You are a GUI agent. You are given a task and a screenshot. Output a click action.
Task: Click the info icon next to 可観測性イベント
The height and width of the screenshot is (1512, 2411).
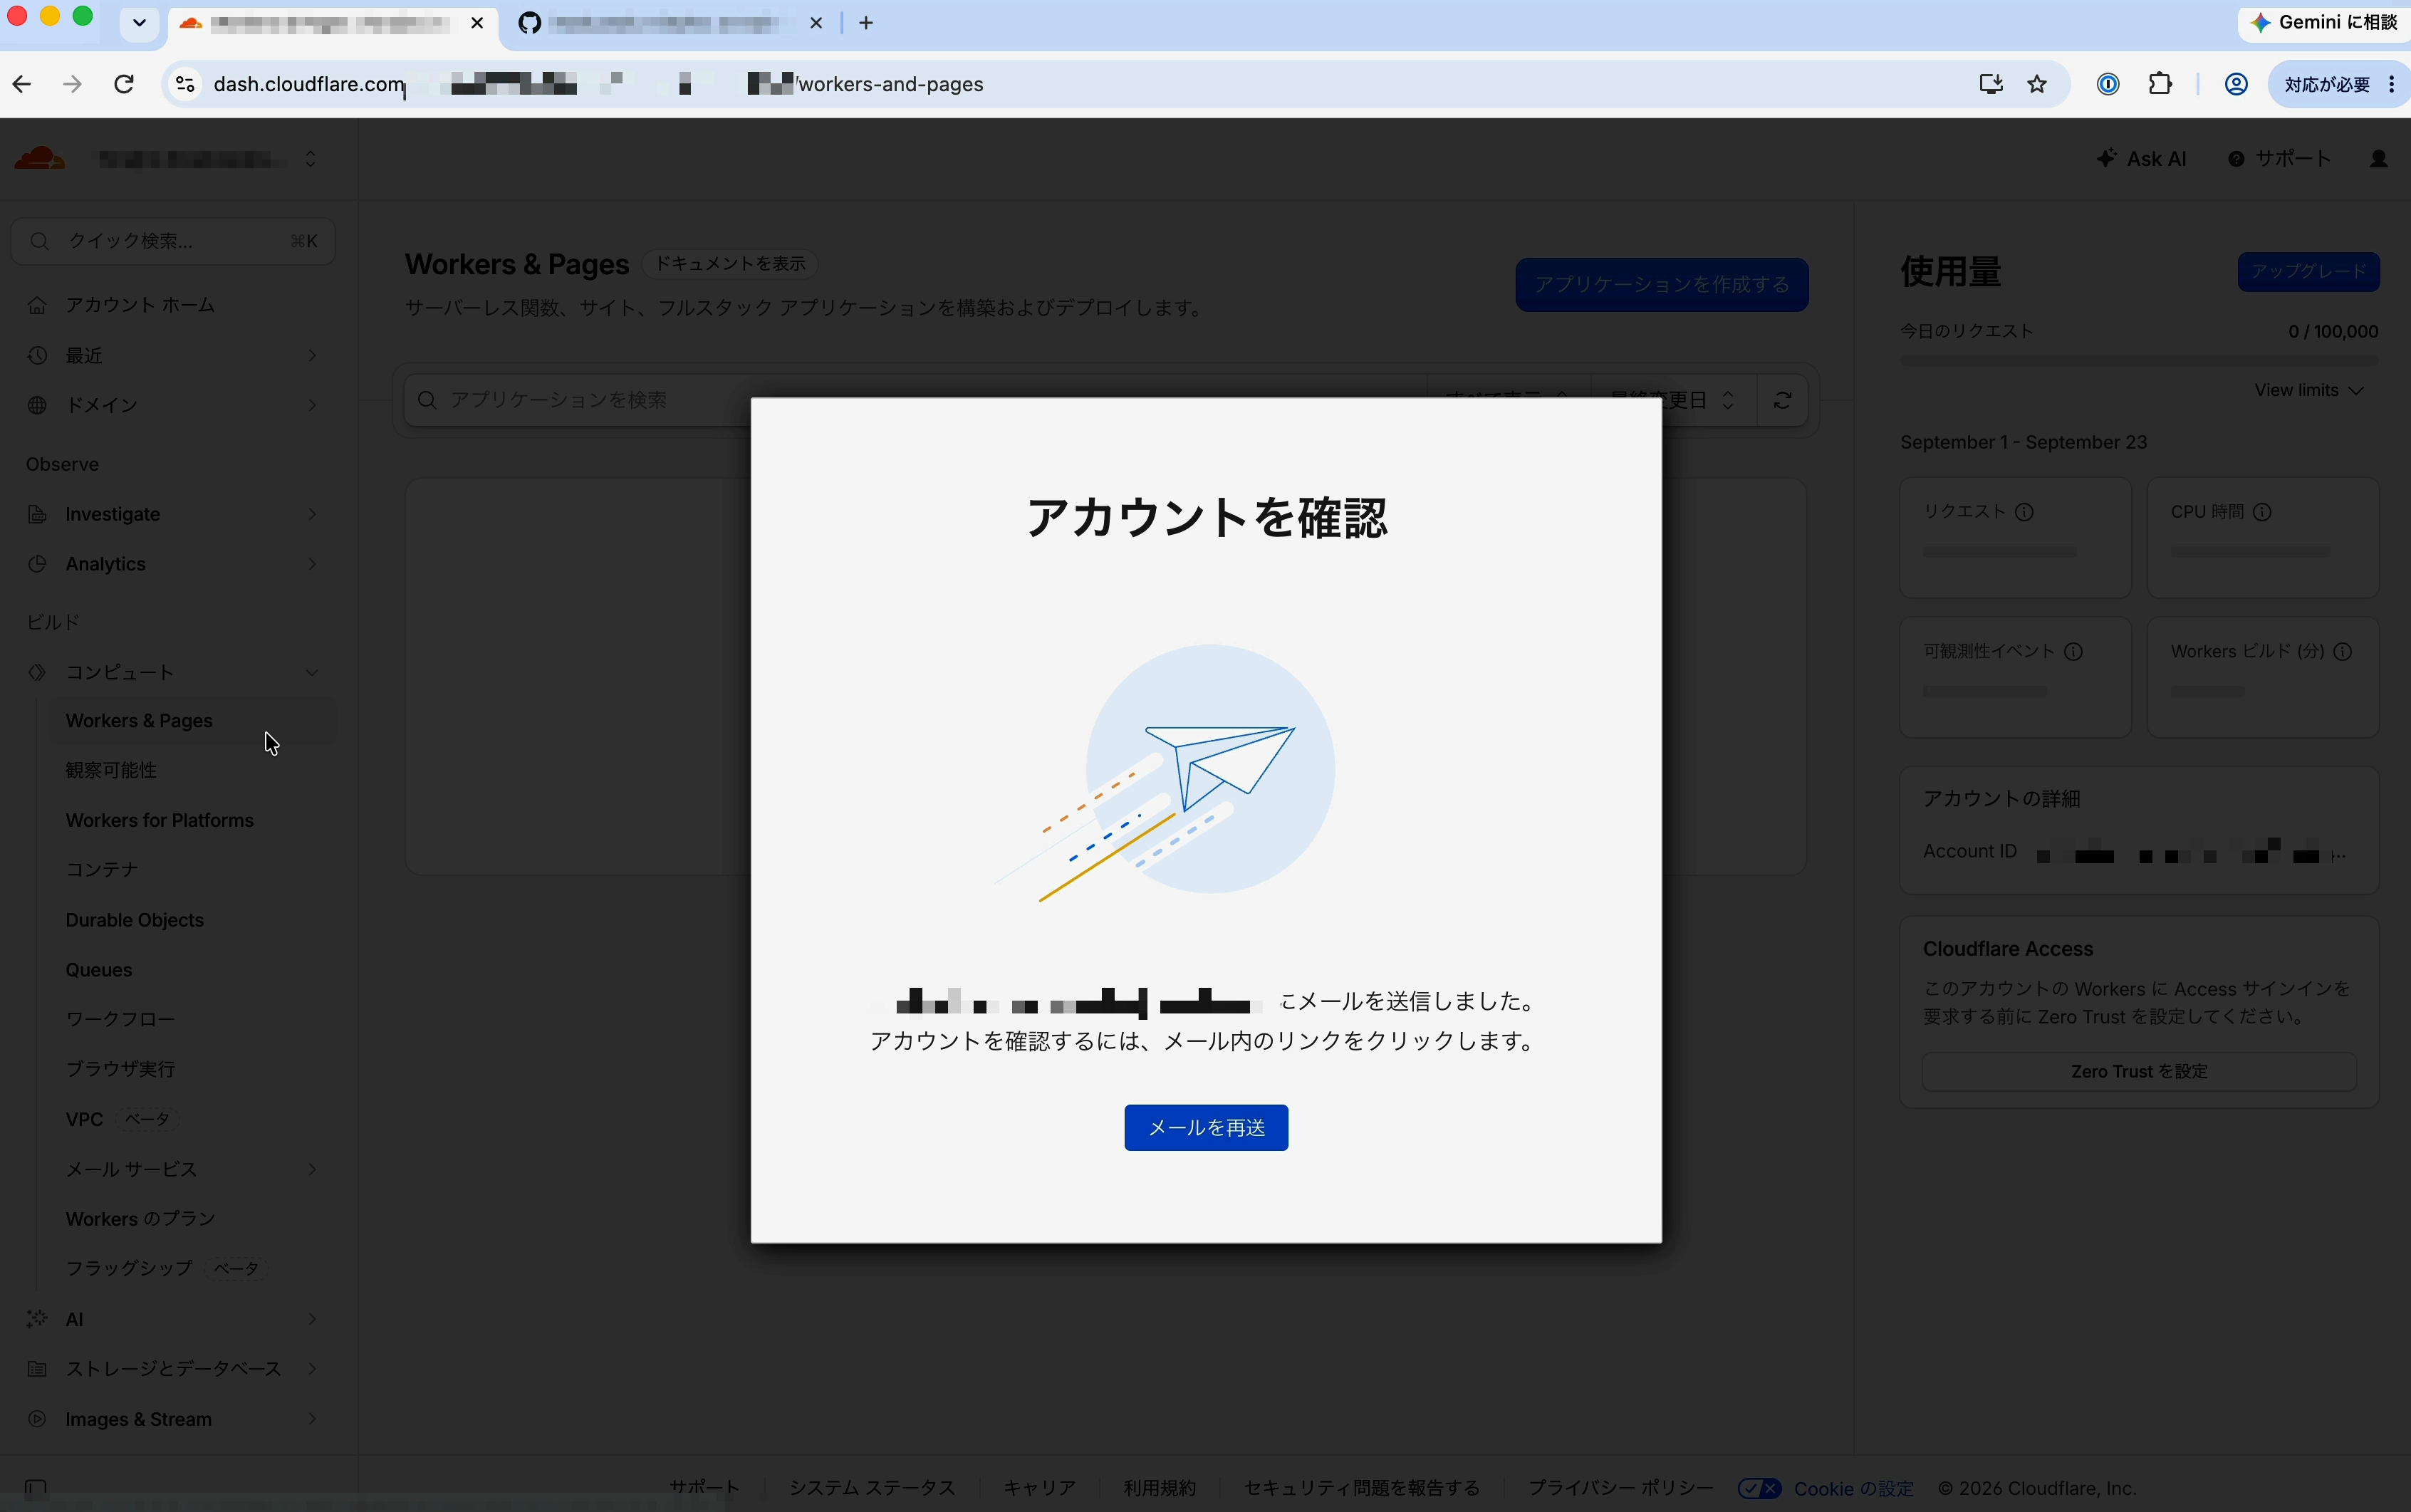point(2073,652)
